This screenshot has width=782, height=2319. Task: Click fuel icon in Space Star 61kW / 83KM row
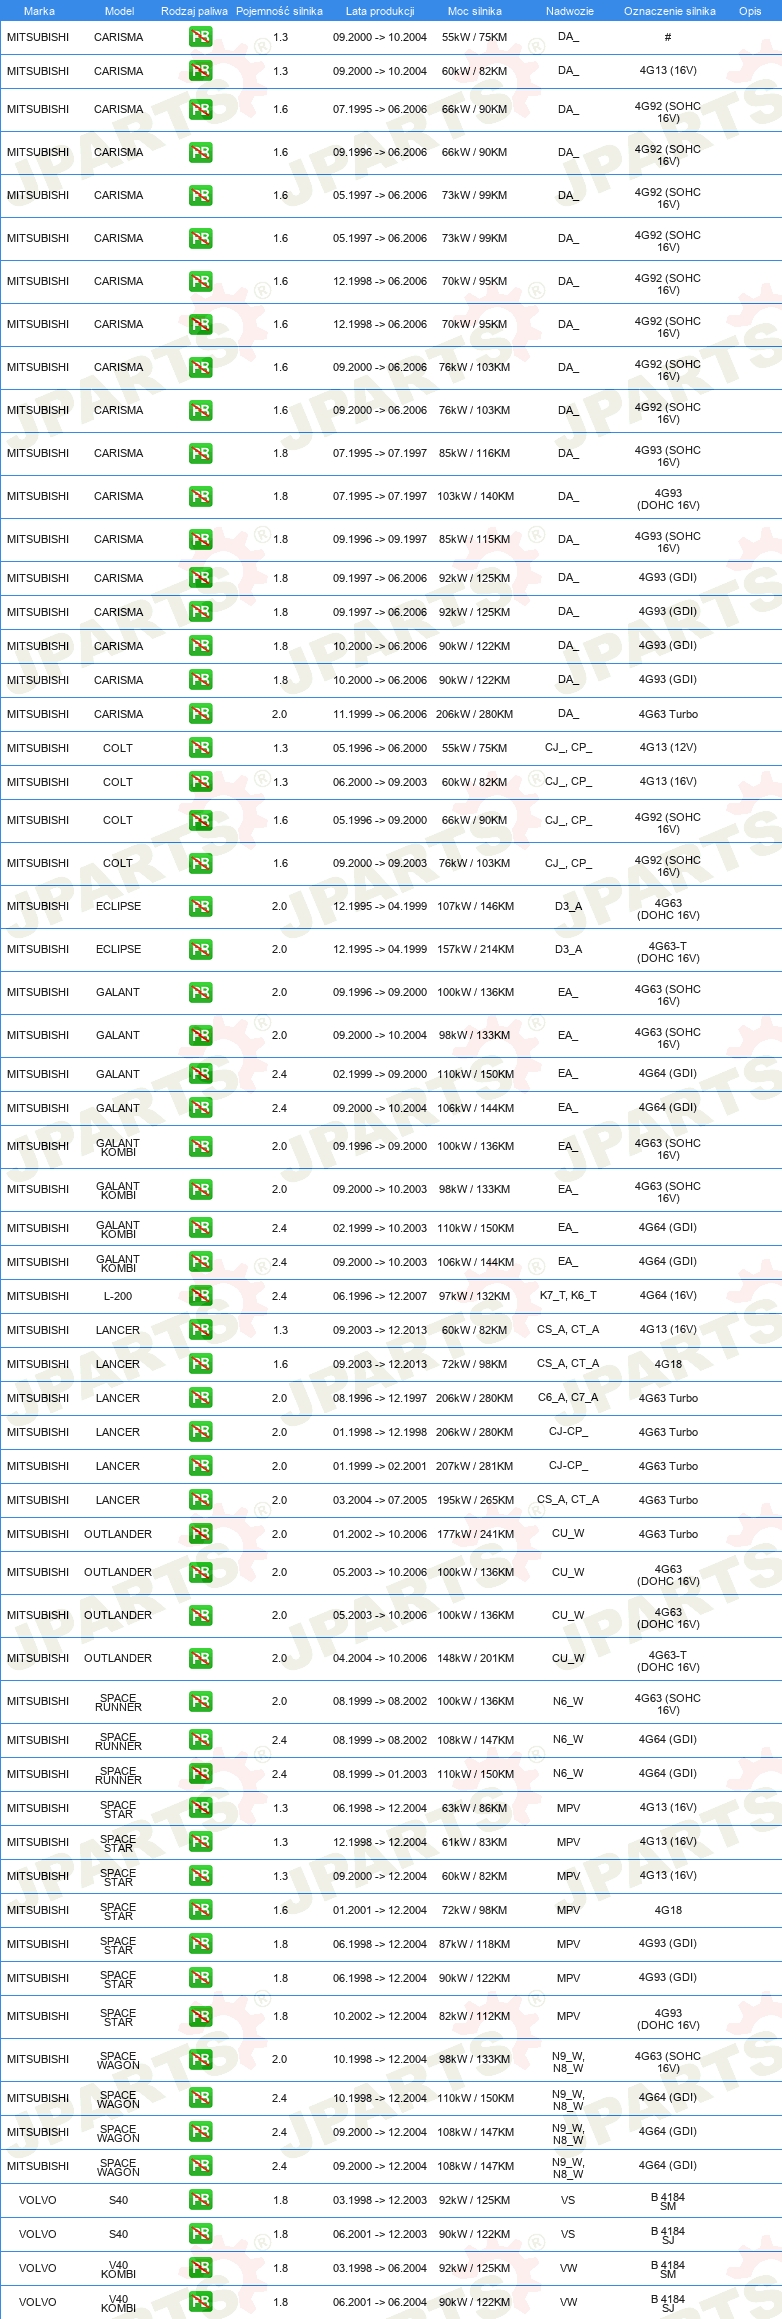[x=200, y=1842]
